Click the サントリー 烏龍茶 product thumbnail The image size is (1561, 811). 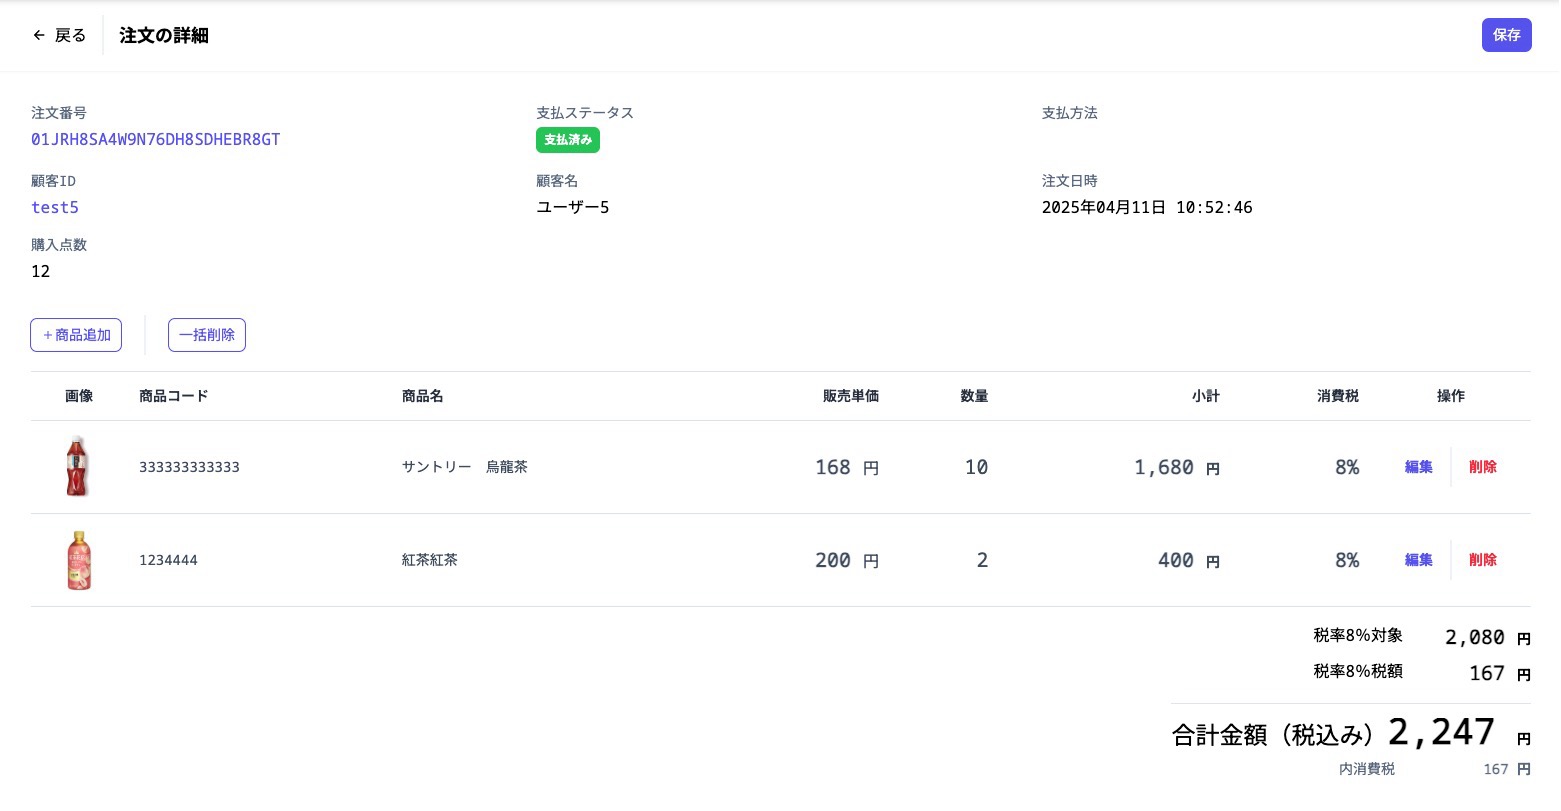[x=77, y=467]
